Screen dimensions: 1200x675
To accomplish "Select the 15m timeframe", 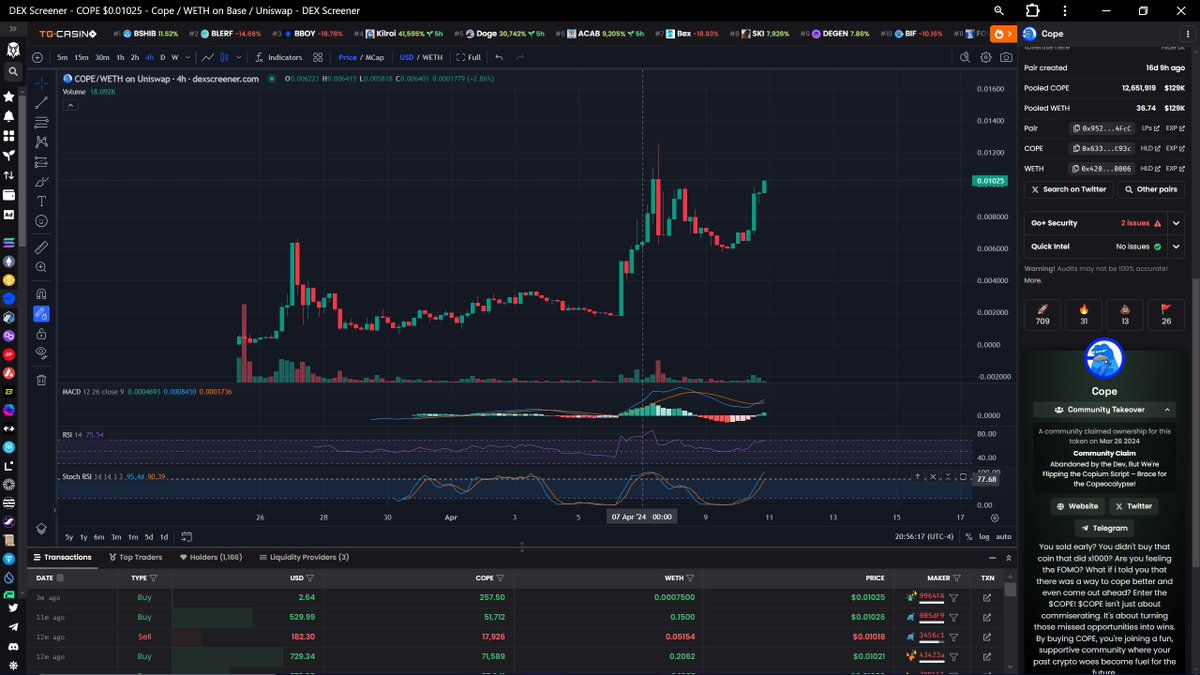I will tap(81, 57).
